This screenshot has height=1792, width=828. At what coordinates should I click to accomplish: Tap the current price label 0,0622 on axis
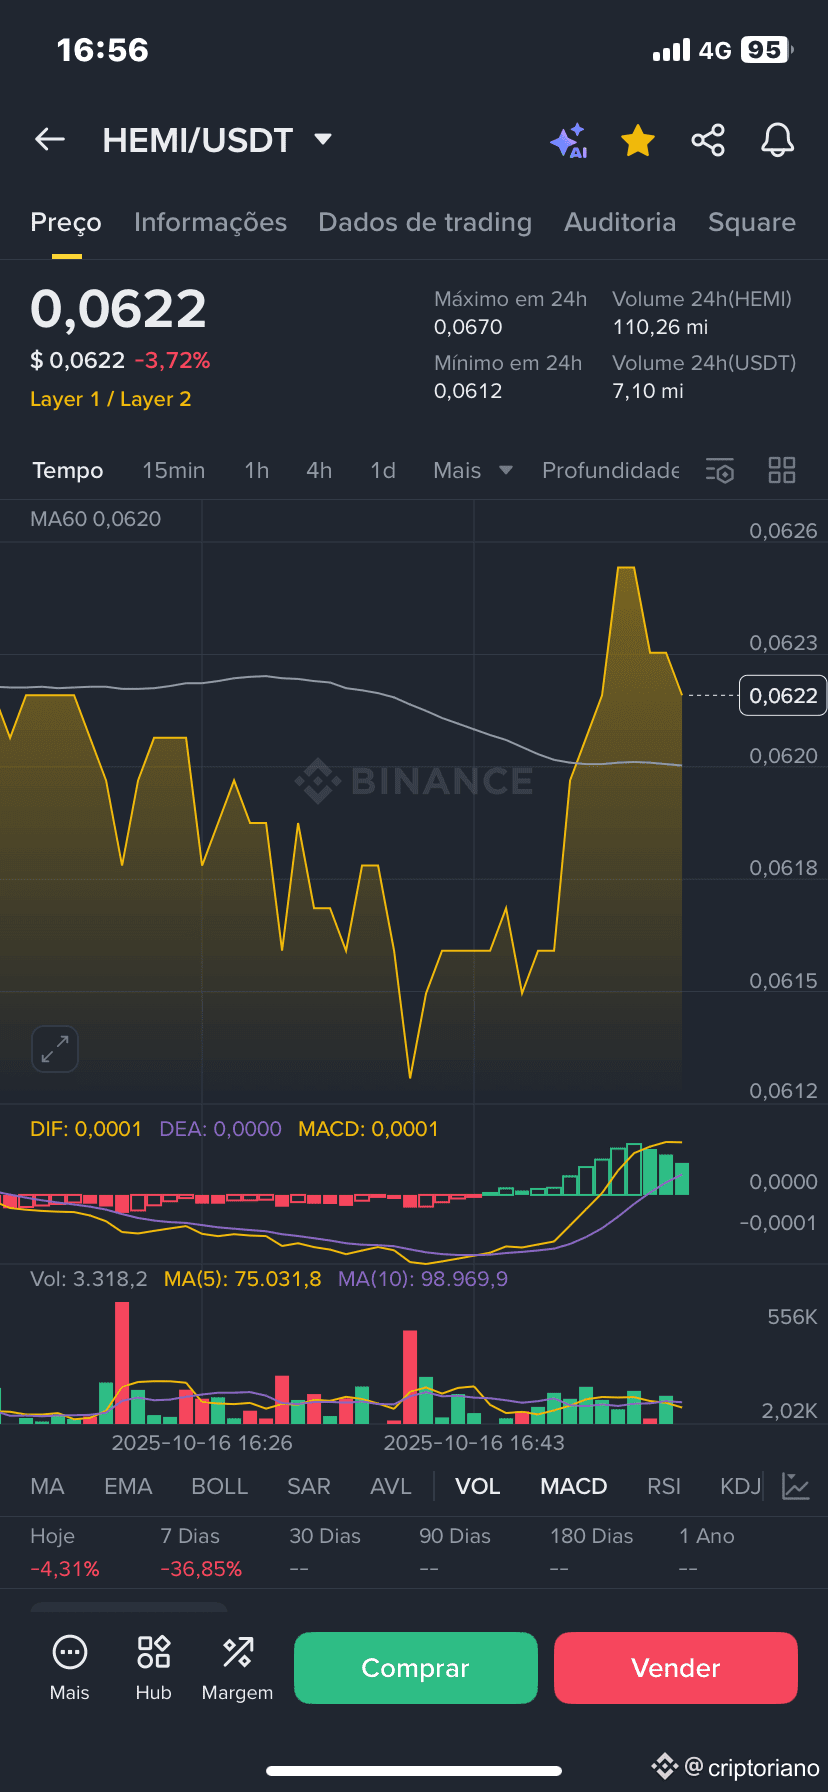pos(783,695)
